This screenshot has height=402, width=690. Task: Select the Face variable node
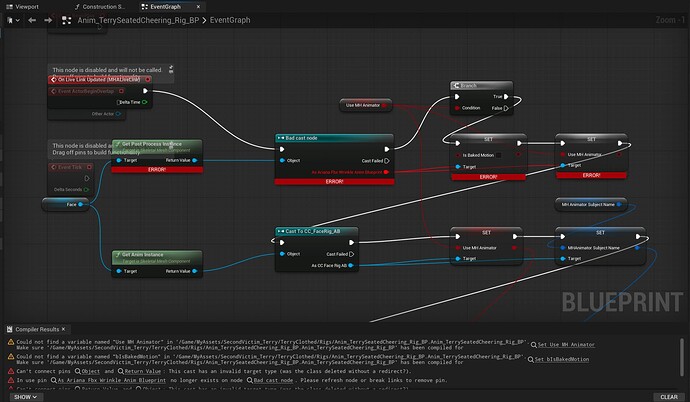(65, 205)
